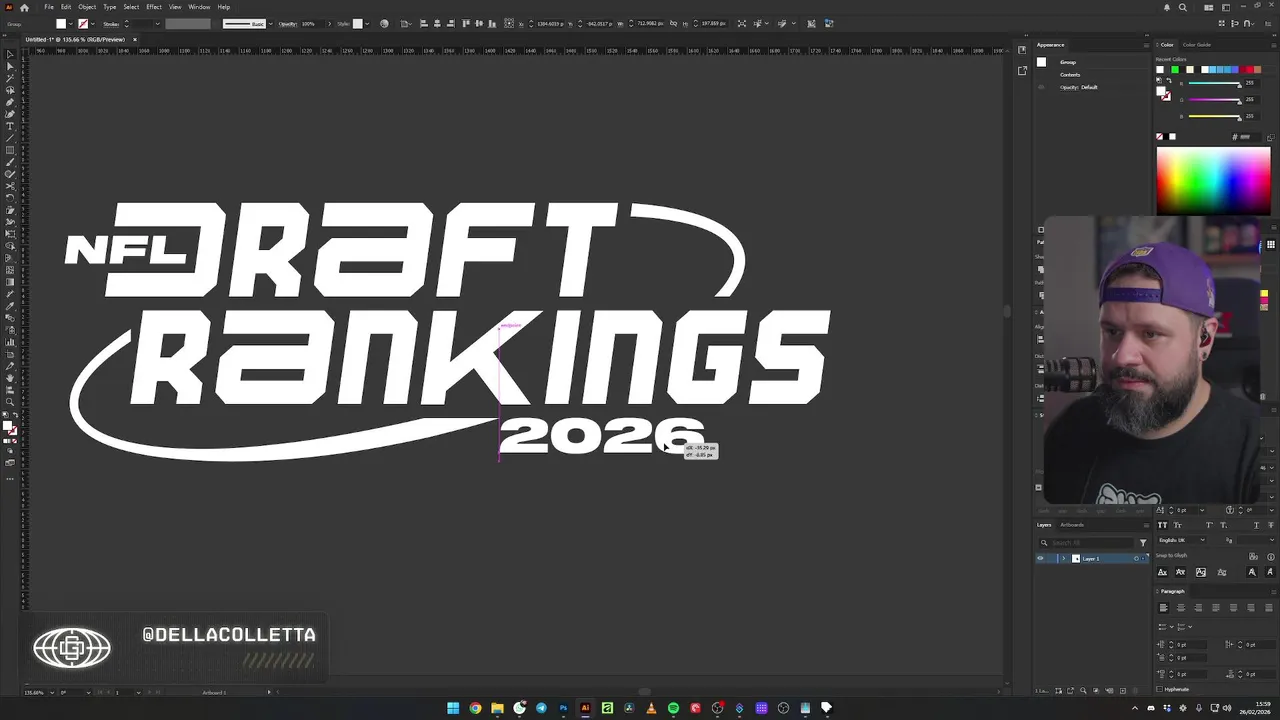Click the B channel slider in Color panel
This screenshot has width=1280, height=720.
(1214, 116)
